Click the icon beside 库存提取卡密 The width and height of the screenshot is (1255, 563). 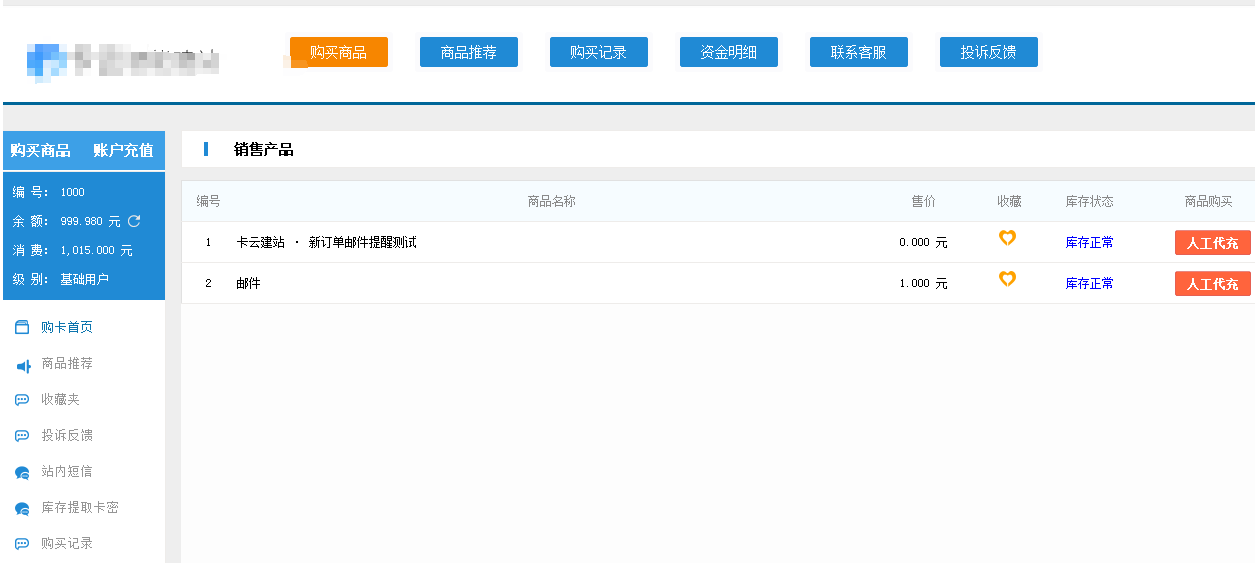tap(22, 508)
